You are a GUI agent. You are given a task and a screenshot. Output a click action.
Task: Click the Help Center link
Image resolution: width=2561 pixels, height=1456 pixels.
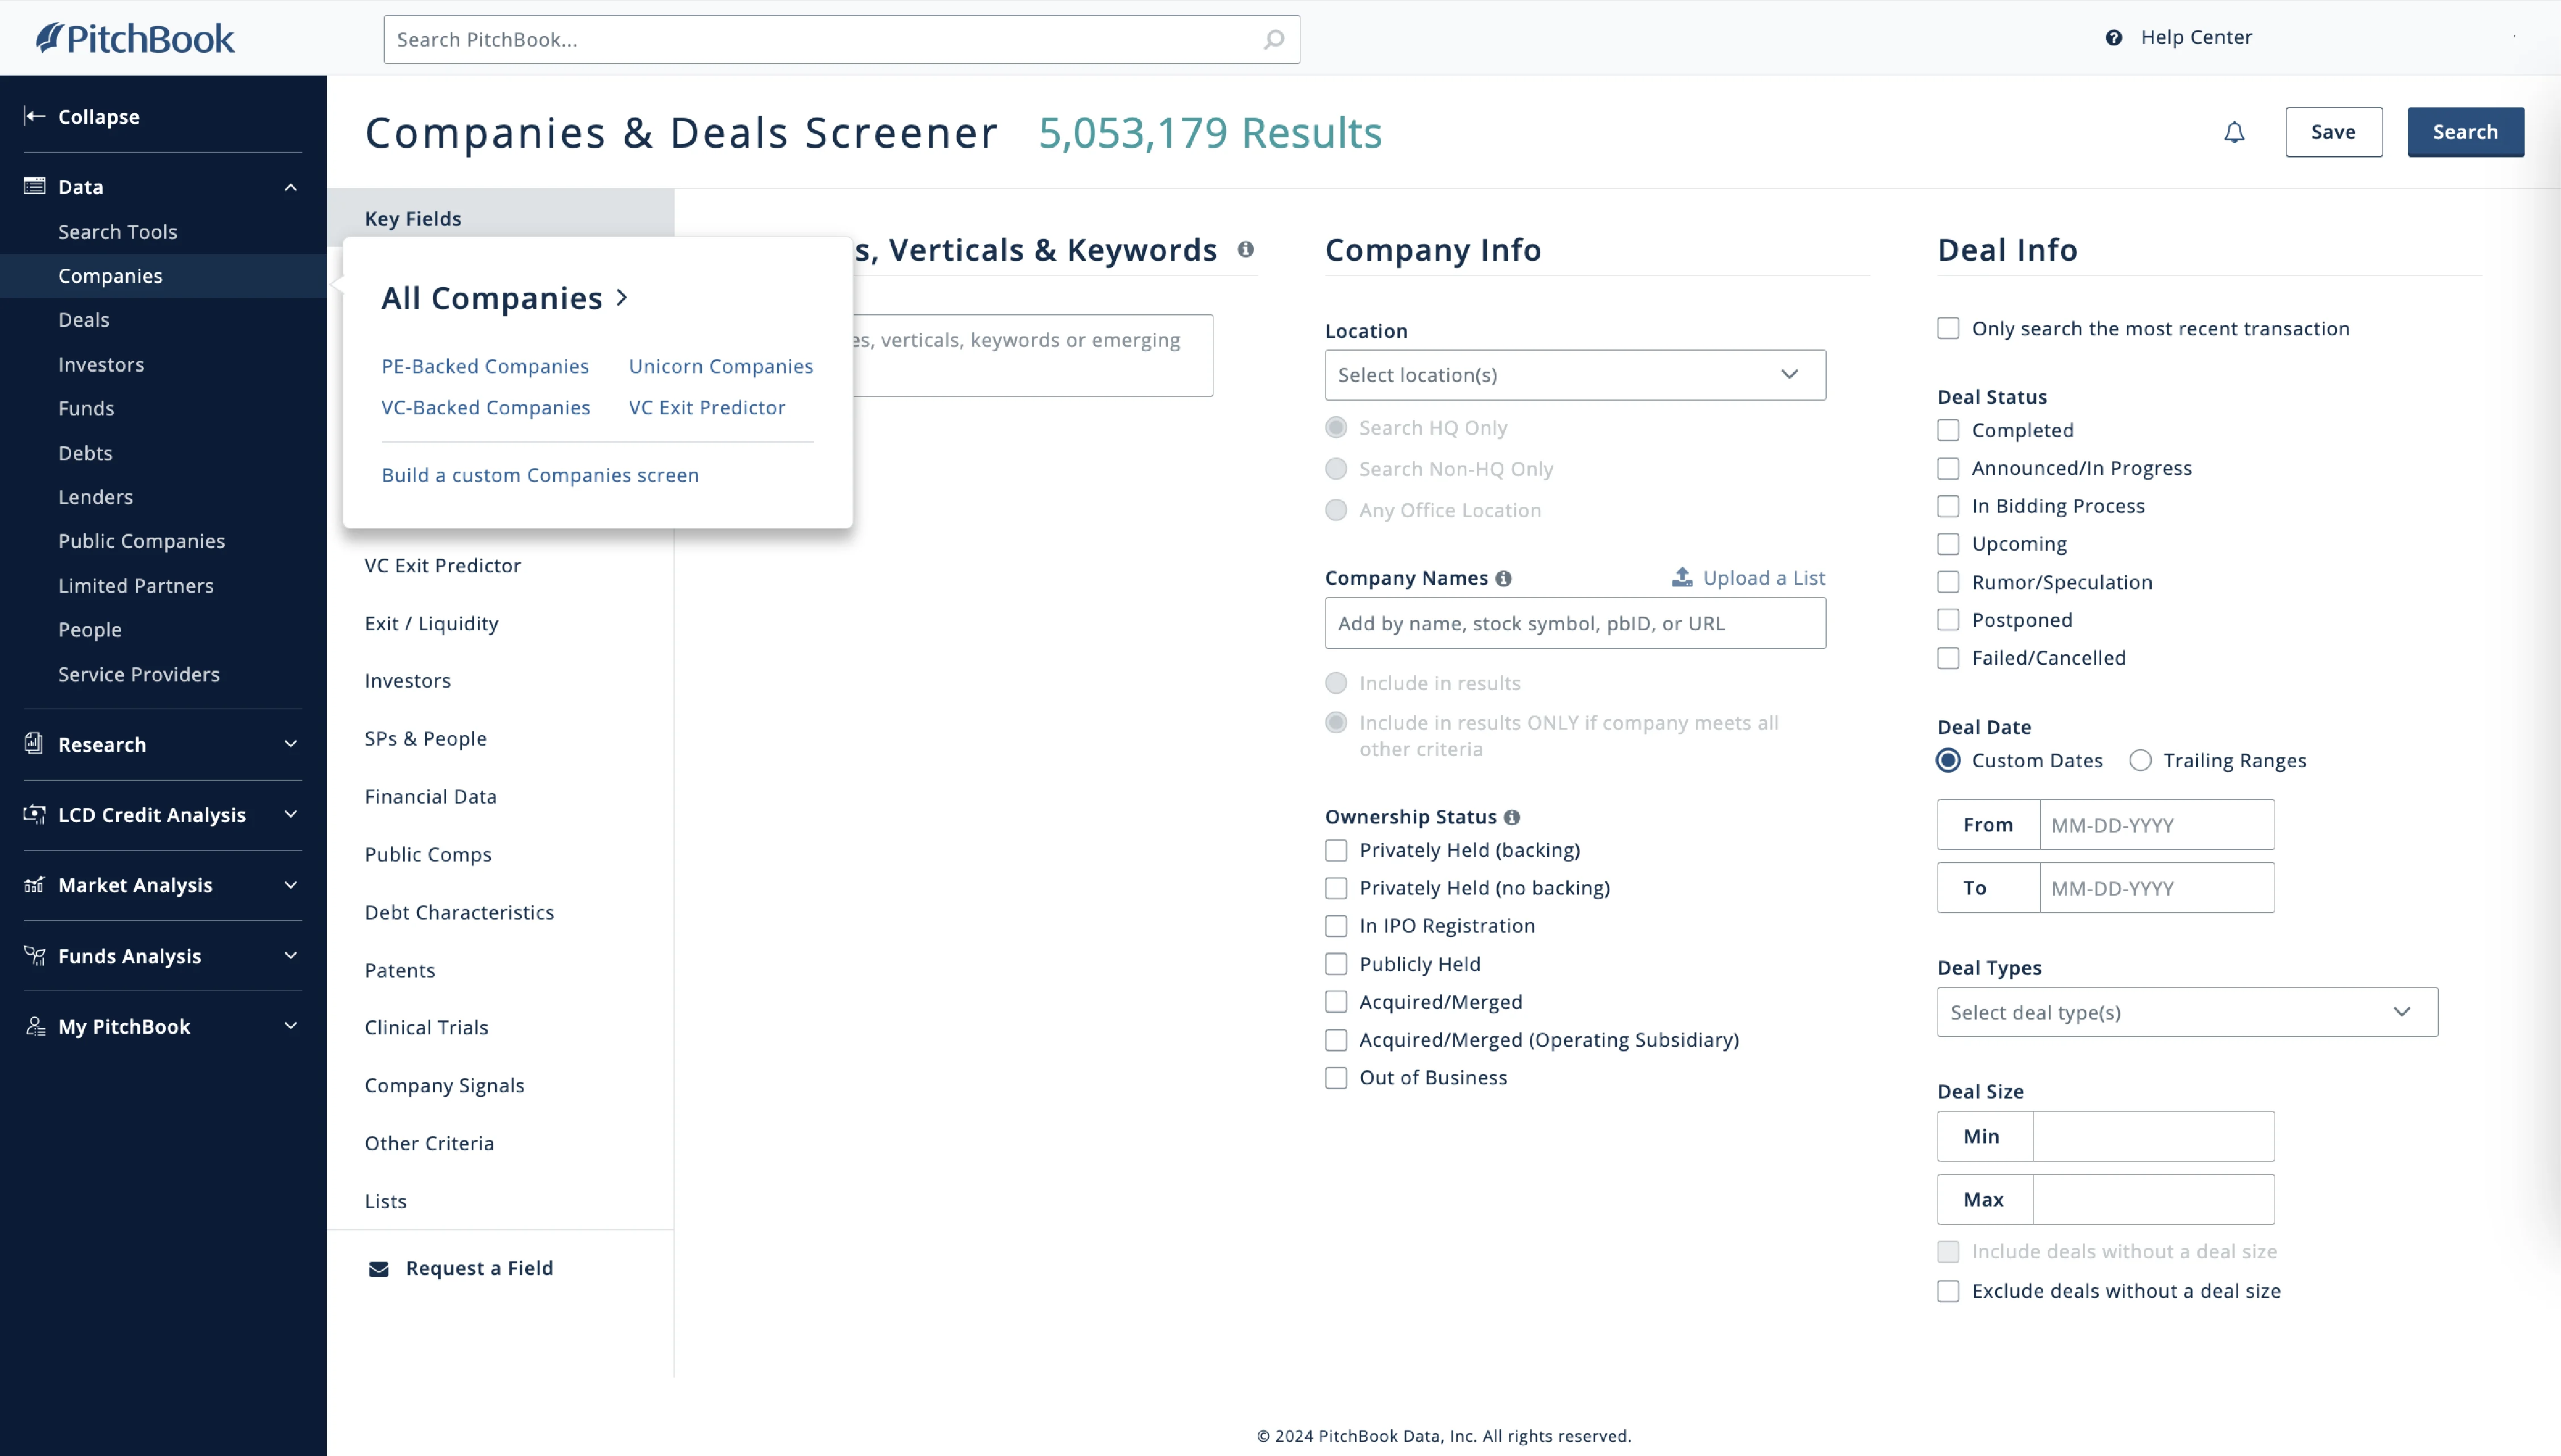2196,37
